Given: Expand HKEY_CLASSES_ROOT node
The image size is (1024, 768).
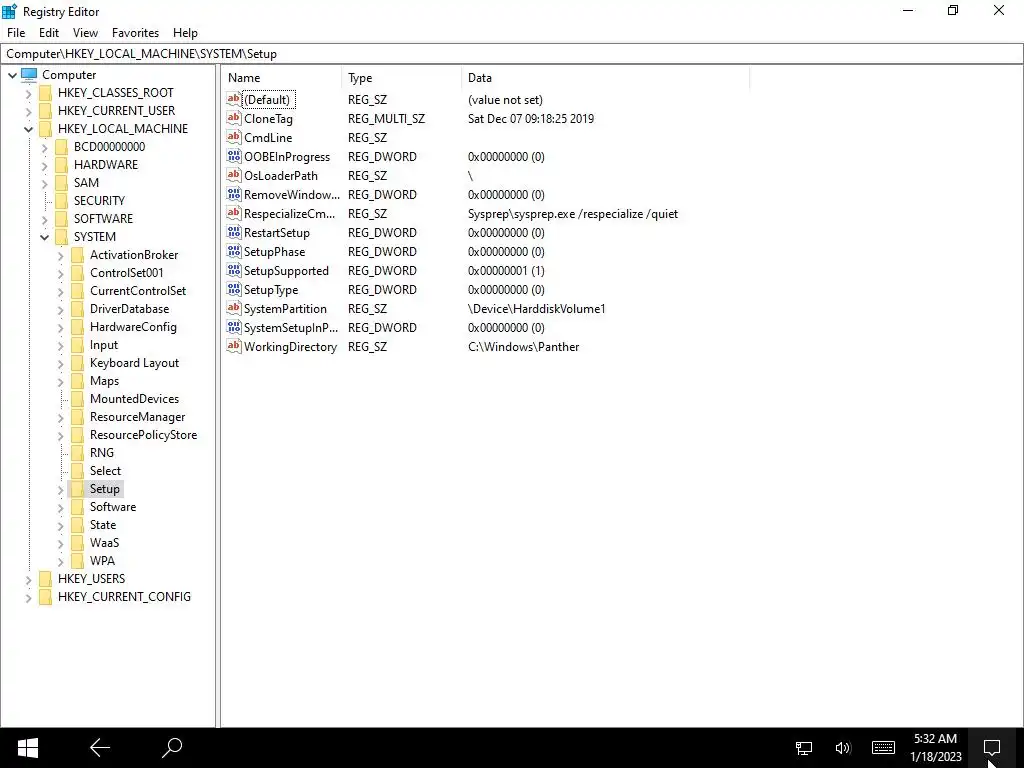Looking at the screenshot, I should [28, 93].
